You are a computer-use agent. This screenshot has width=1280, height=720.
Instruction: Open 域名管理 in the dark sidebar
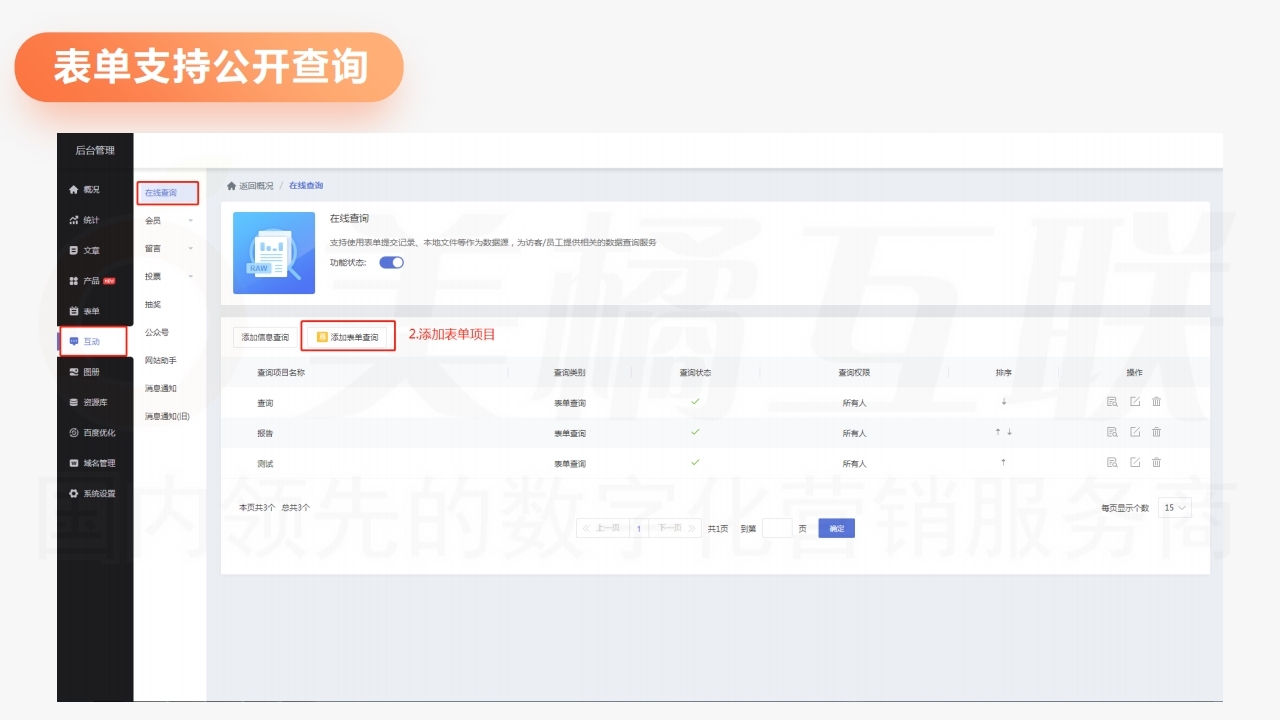pos(94,463)
